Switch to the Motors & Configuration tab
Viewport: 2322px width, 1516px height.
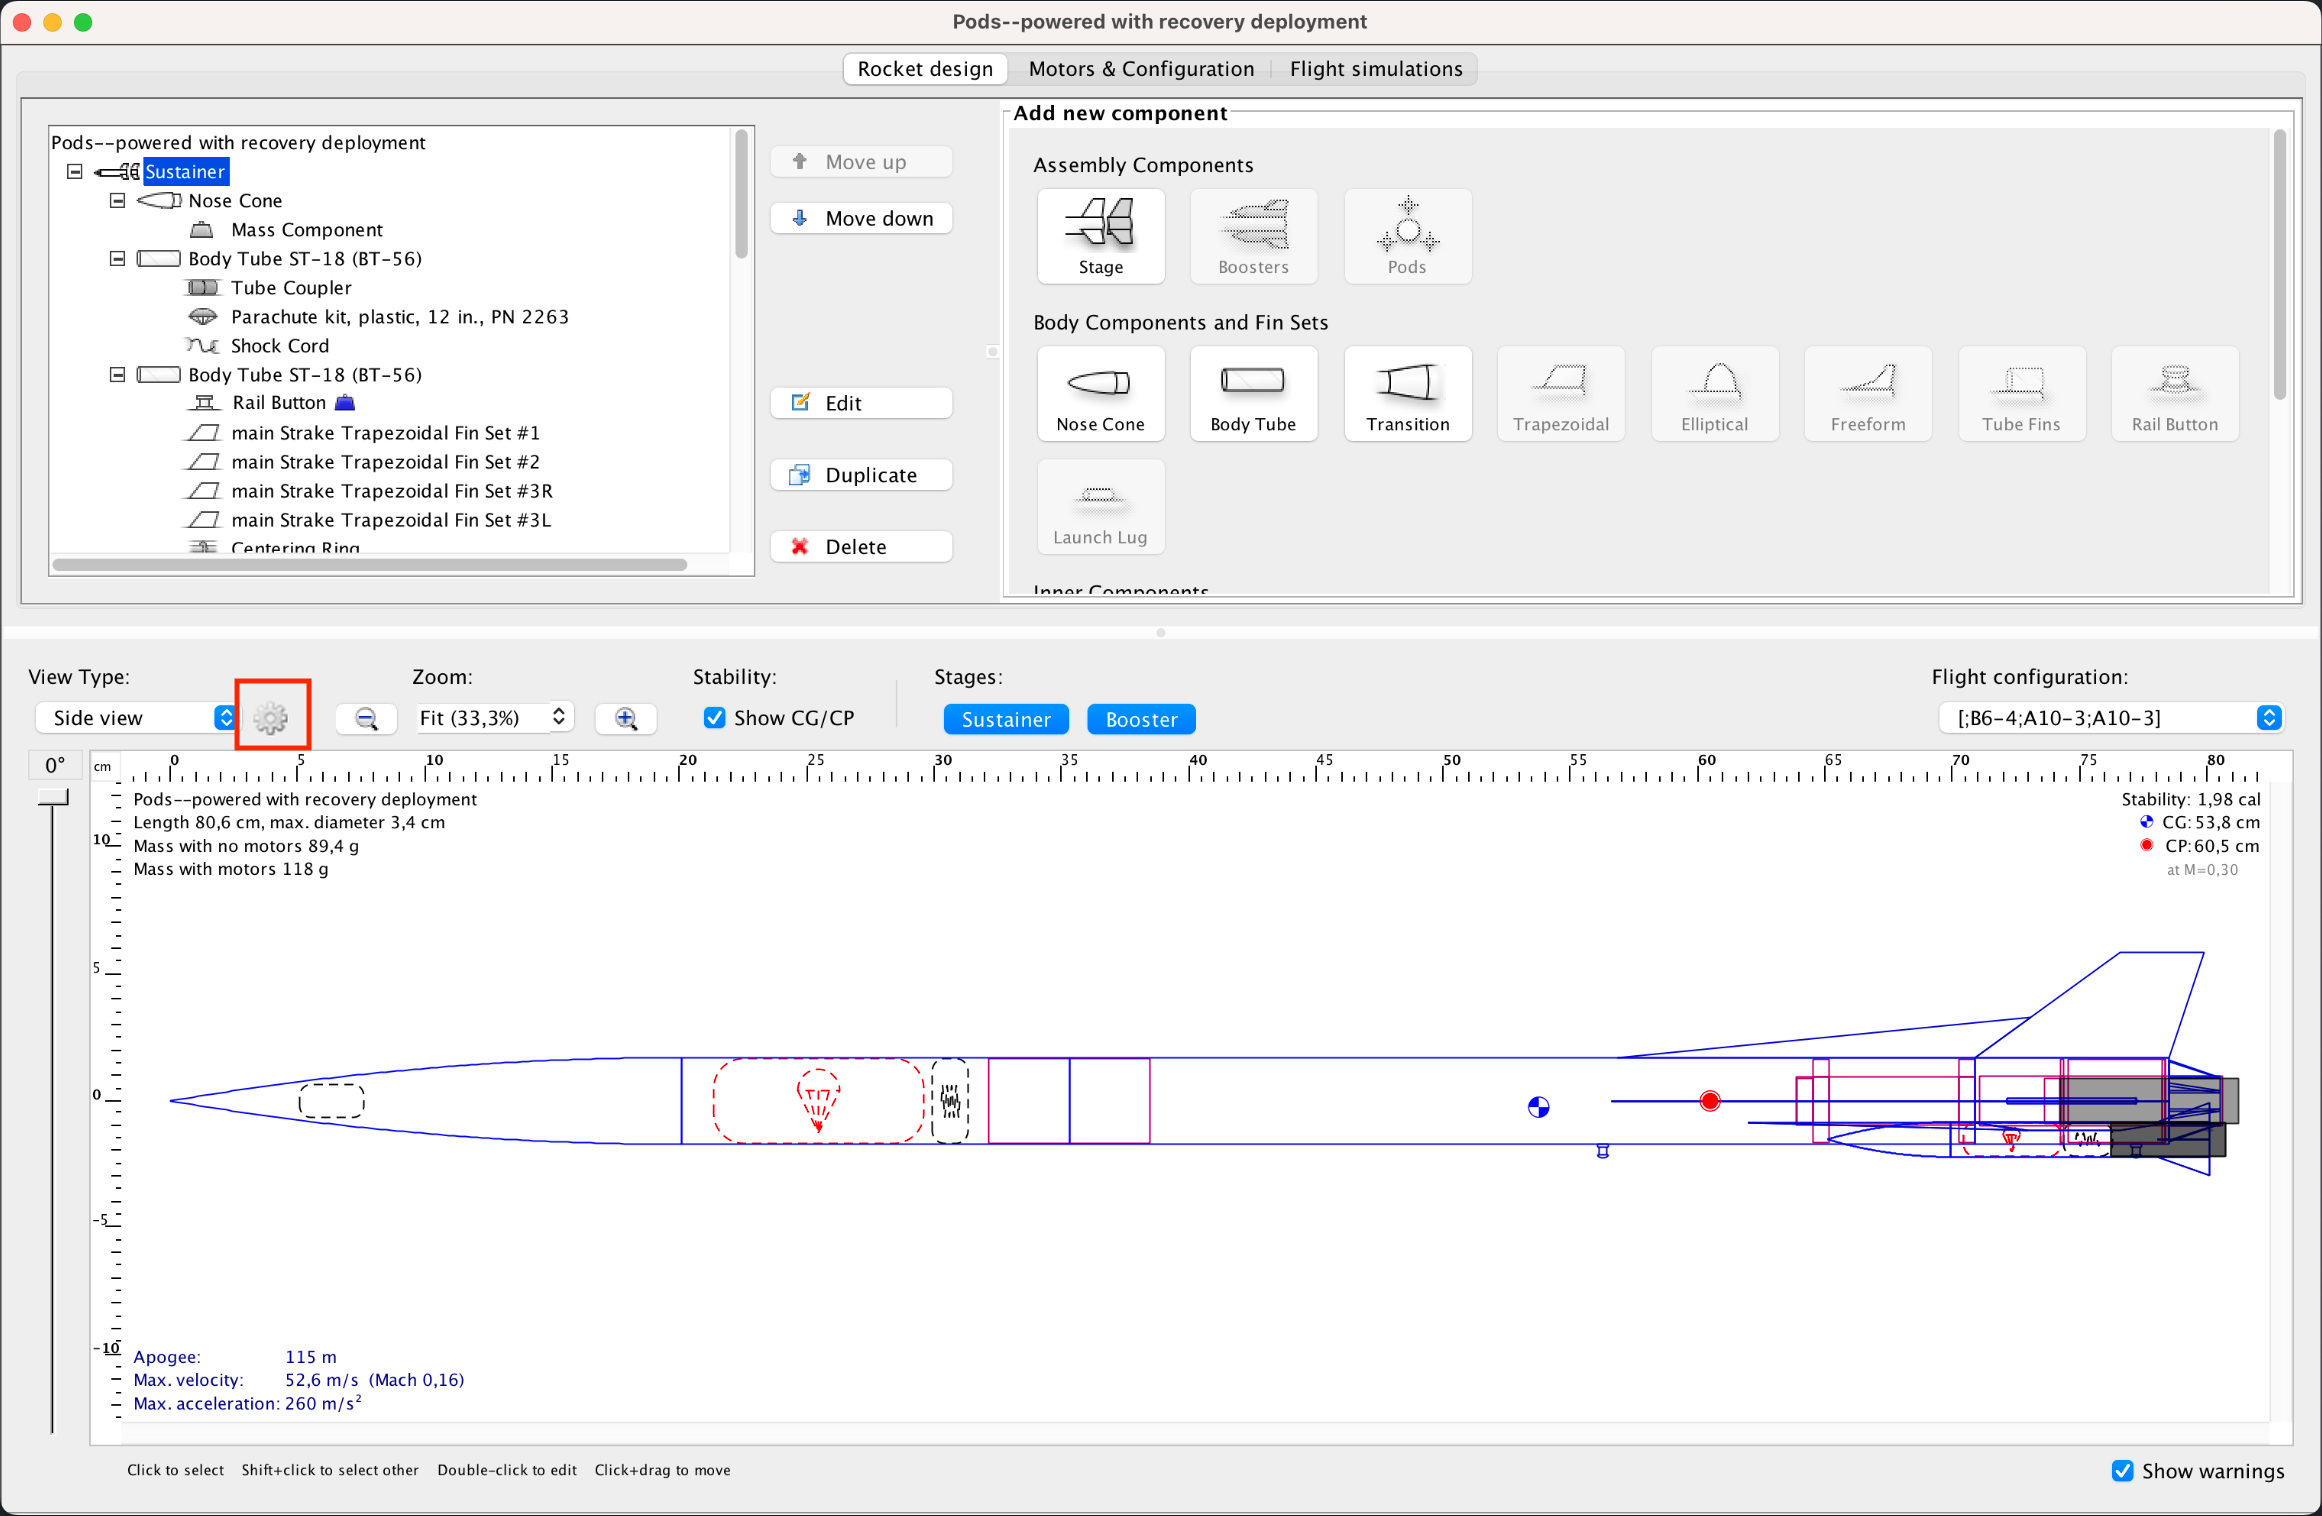[1141, 68]
